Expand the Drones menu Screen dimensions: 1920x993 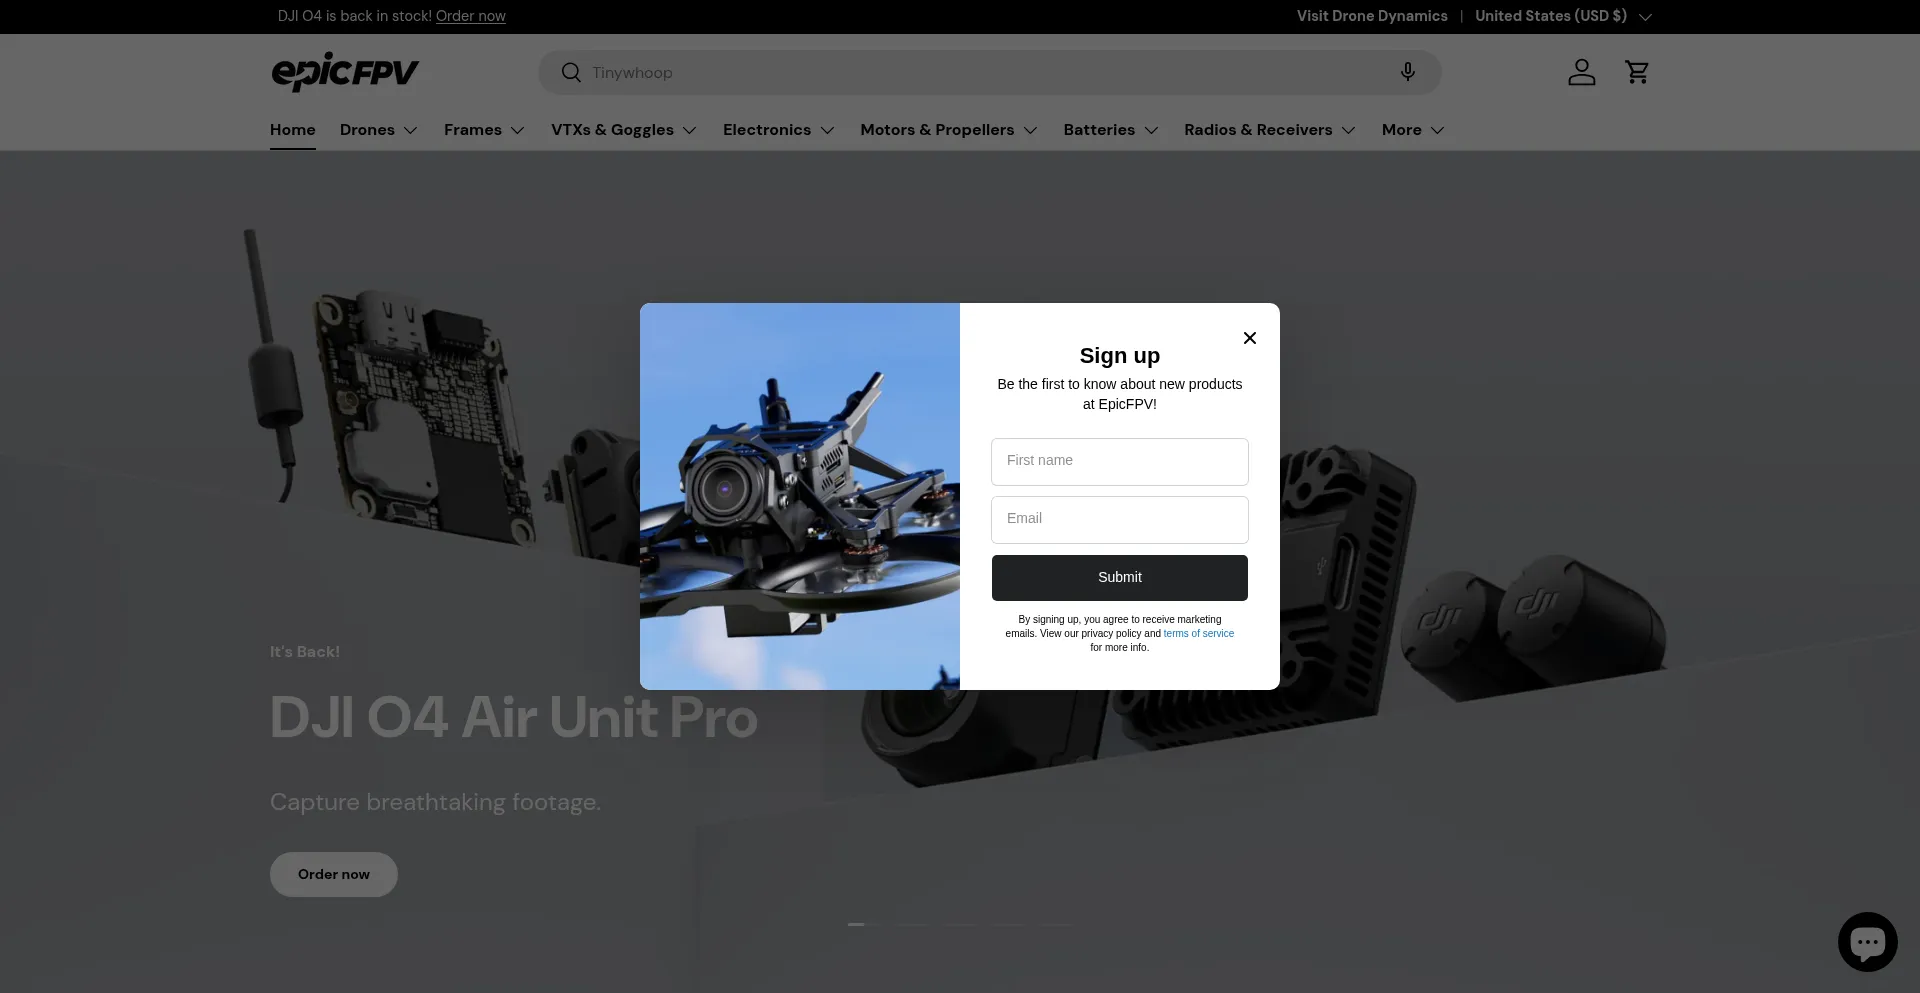click(379, 130)
